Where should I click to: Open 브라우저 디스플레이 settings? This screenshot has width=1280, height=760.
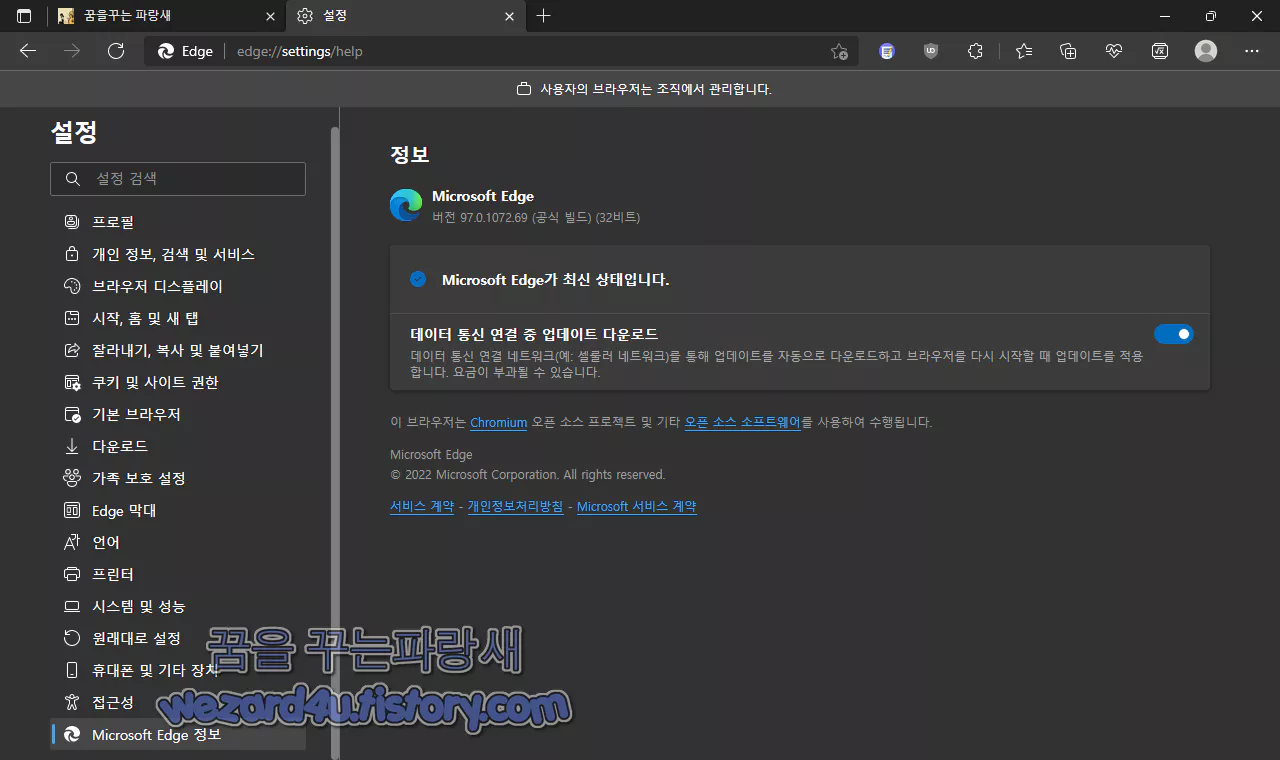pyautogui.click(x=178, y=286)
